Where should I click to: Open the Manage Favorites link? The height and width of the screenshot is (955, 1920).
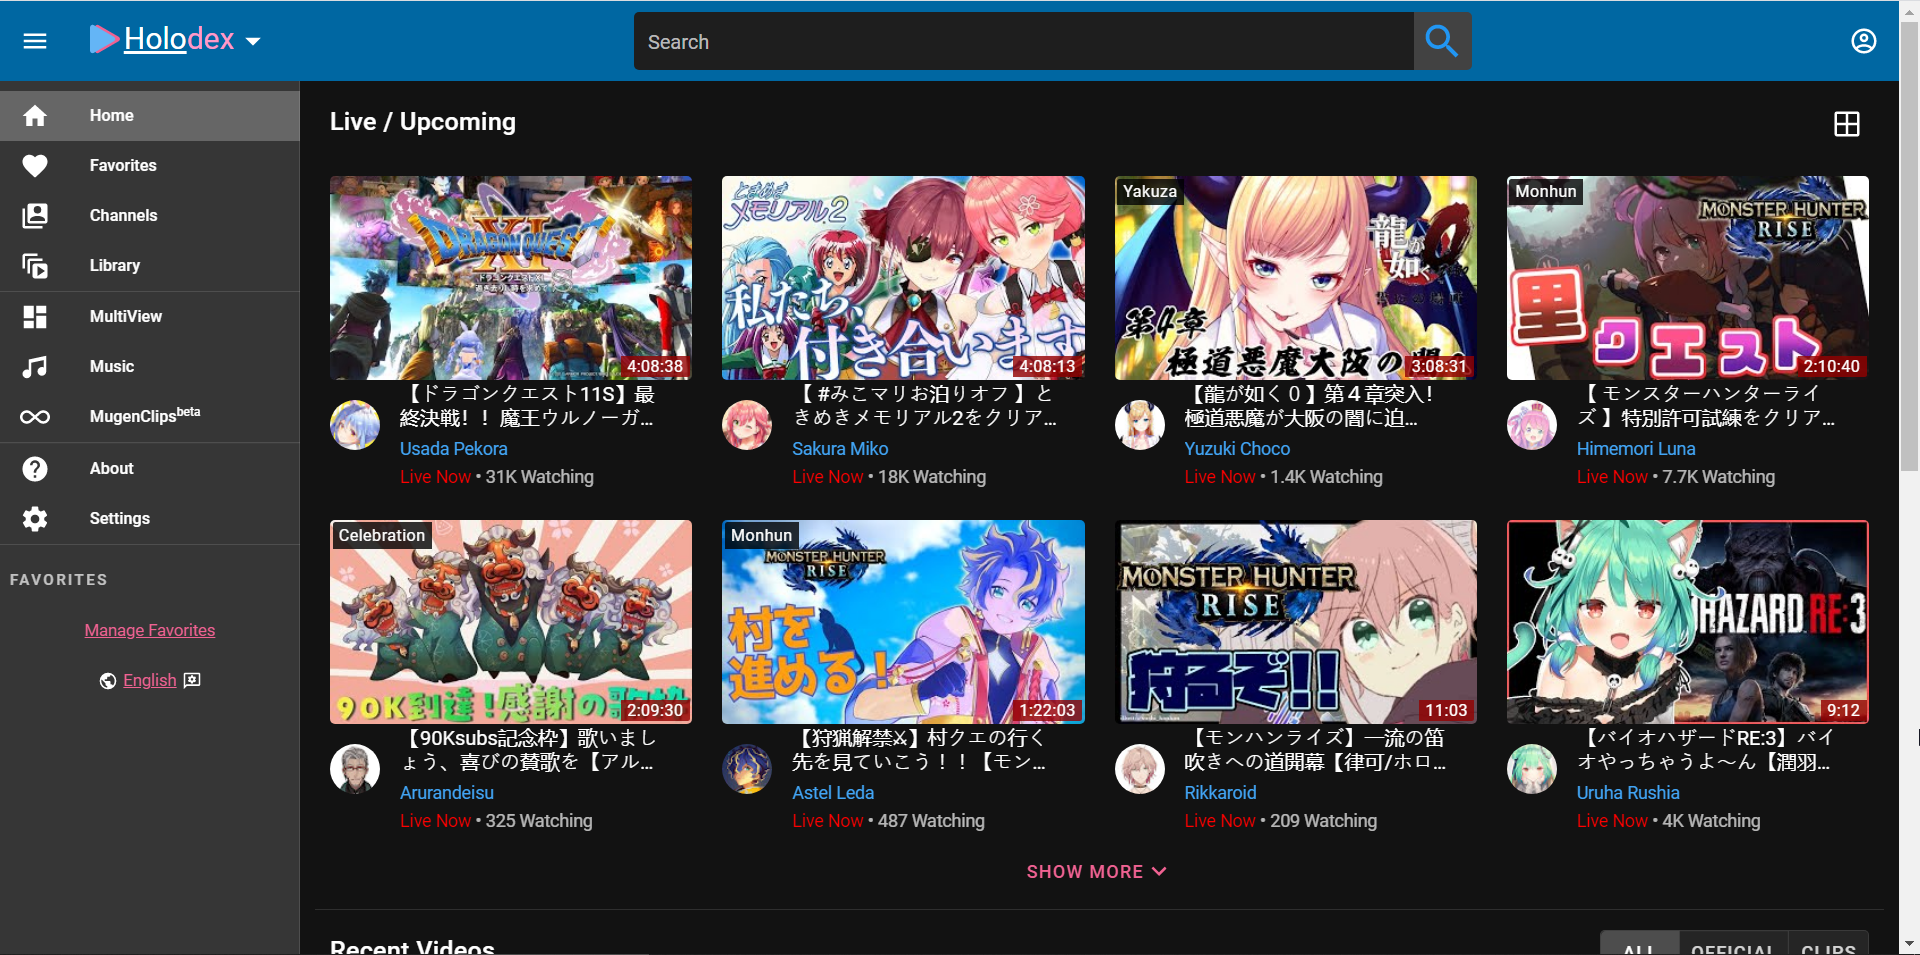150,630
